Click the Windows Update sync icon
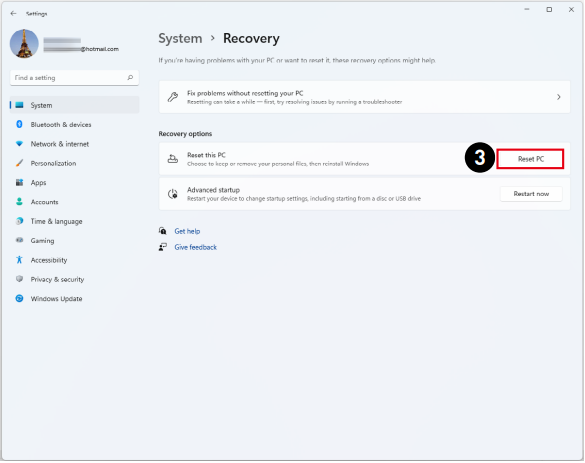 pyautogui.click(x=19, y=298)
